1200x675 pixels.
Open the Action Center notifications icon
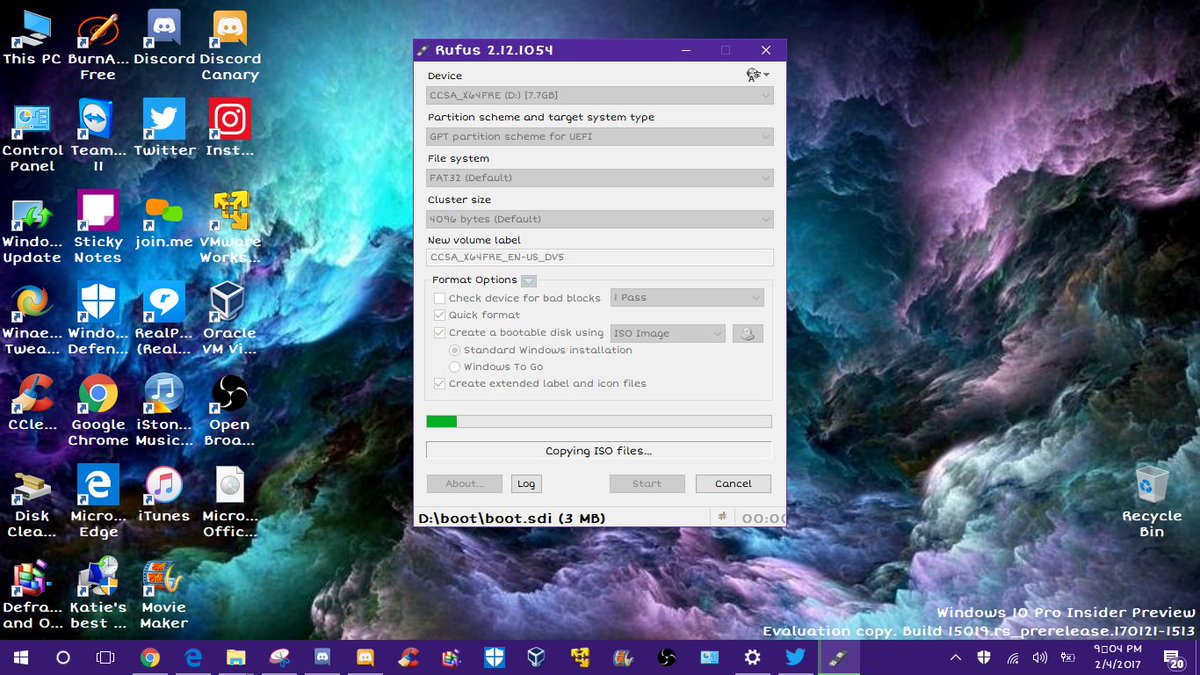point(1174,657)
